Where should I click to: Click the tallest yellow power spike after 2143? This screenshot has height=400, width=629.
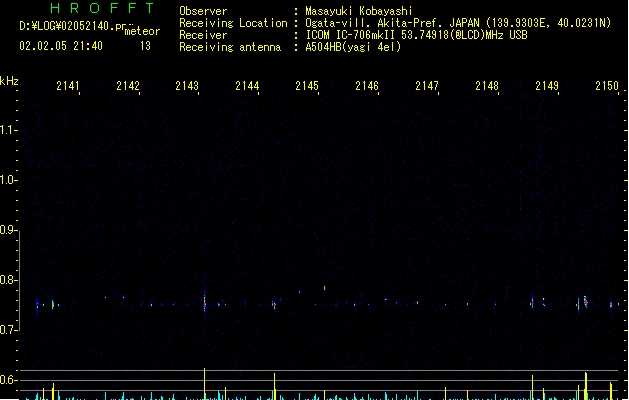[x=205, y=384]
